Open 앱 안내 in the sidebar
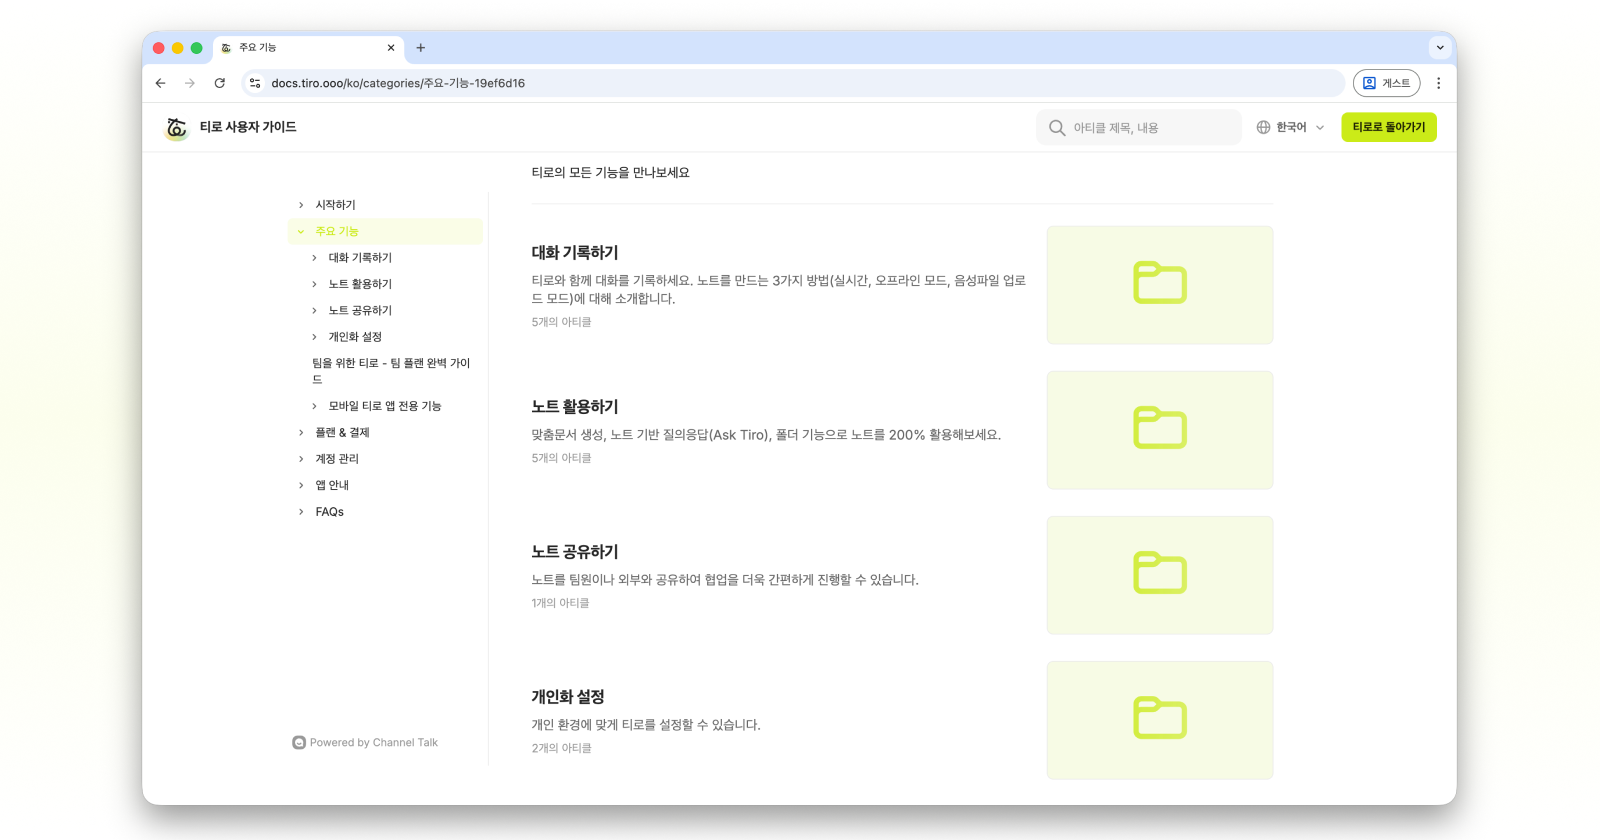The width and height of the screenshot is (1600, 840). 332,485
